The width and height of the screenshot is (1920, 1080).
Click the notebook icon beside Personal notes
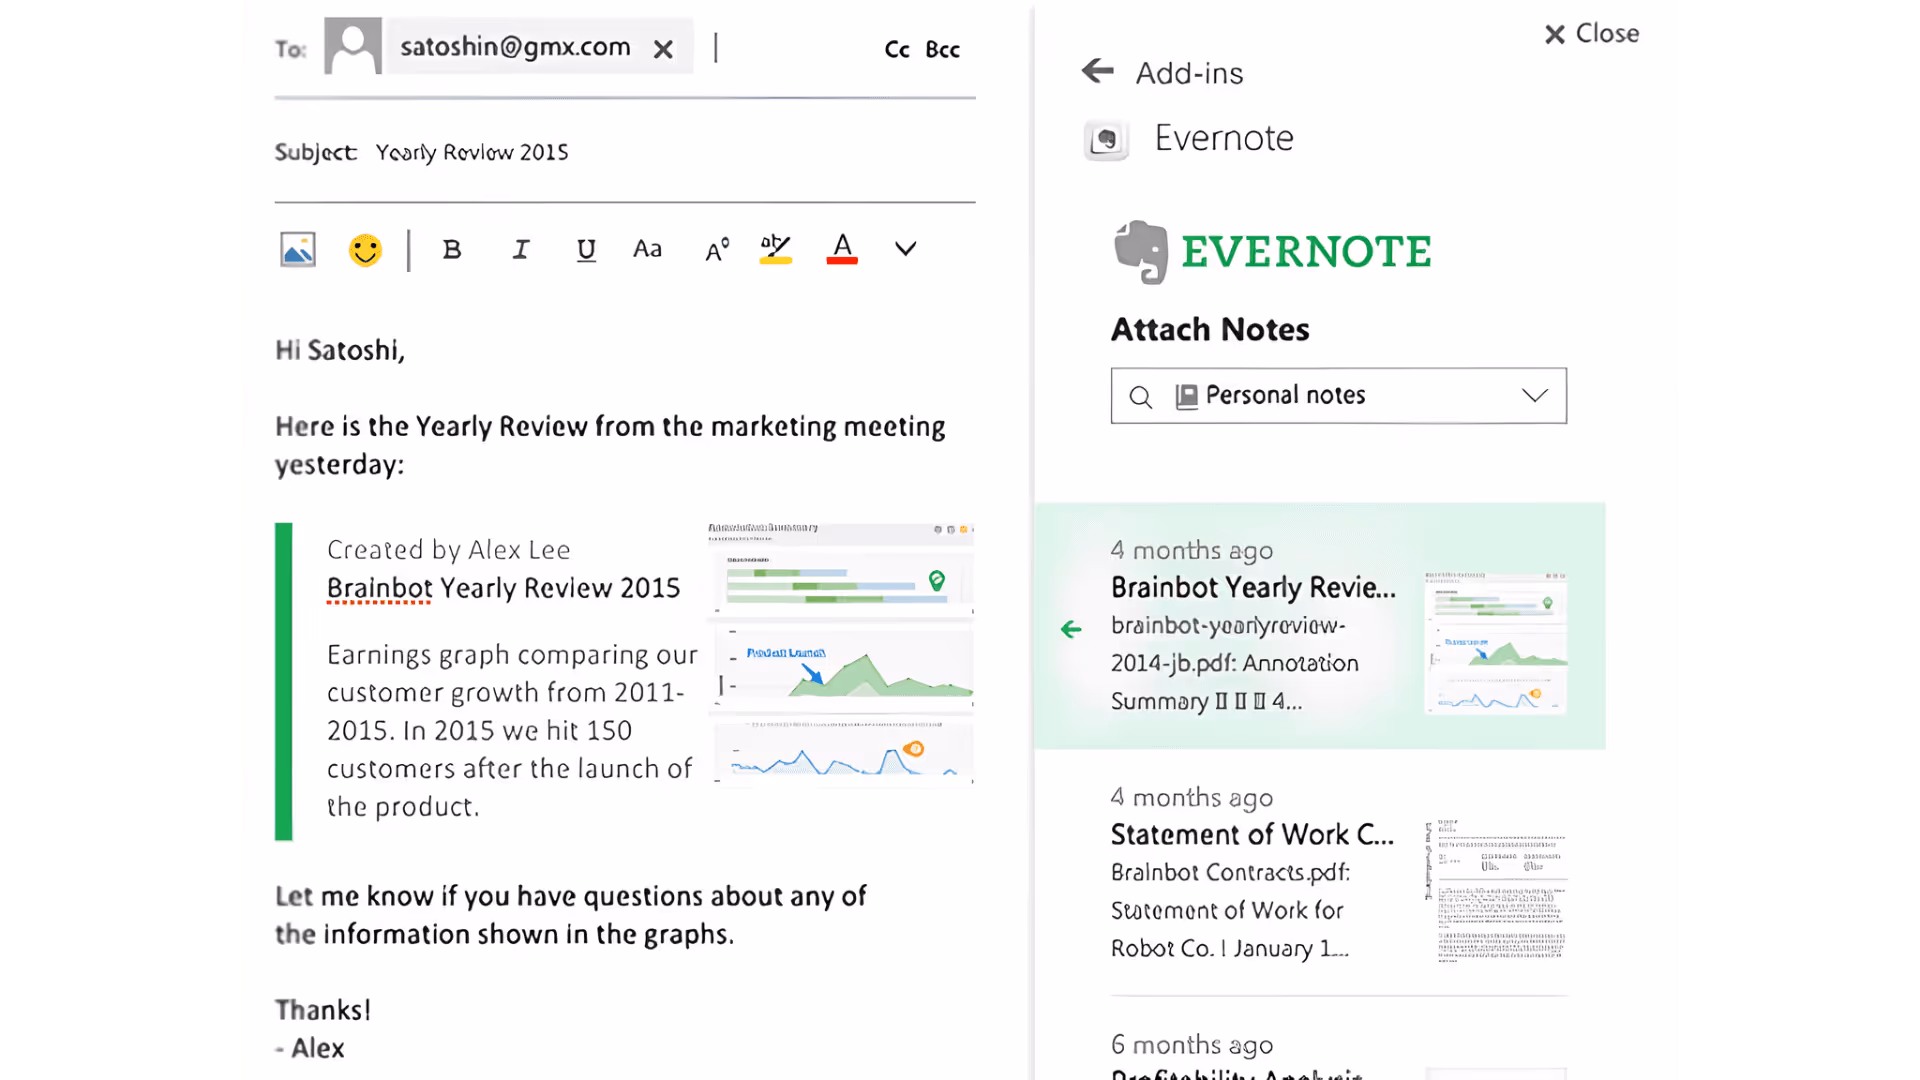tap(1186, 397)
